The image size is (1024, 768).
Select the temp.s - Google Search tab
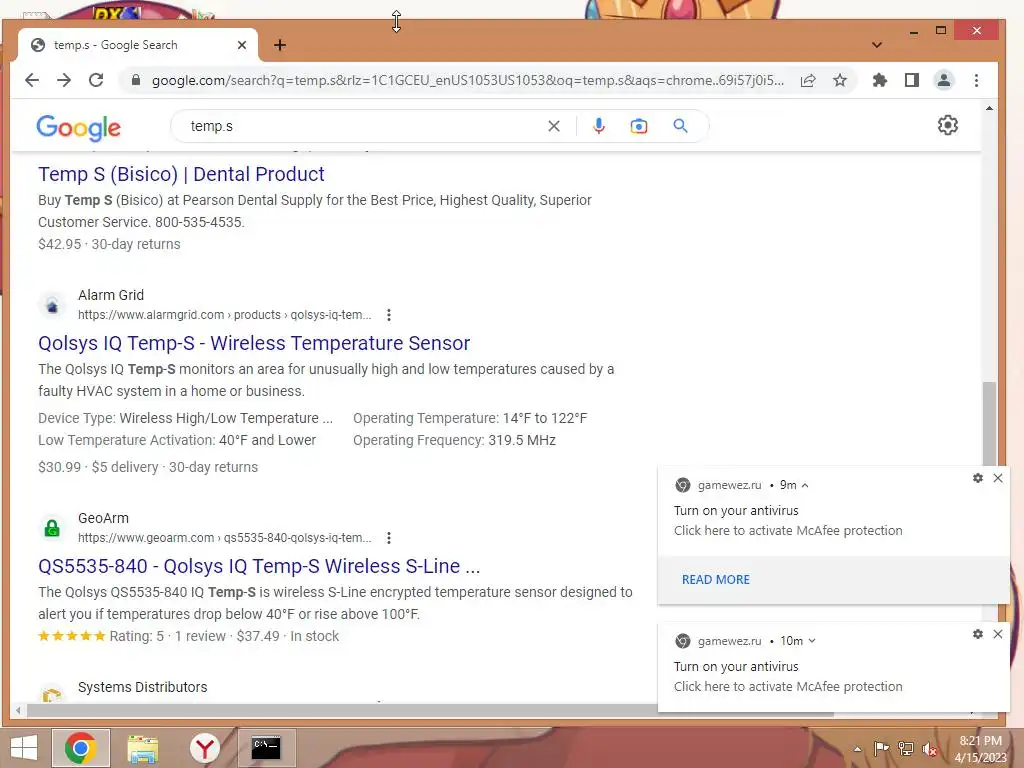[x=137, y=45]
